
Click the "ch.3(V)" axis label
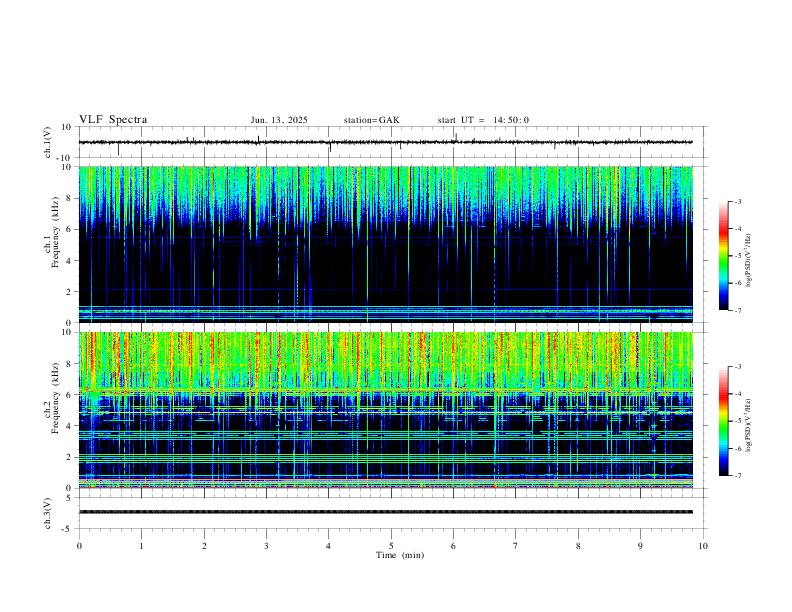click(48, 513)
